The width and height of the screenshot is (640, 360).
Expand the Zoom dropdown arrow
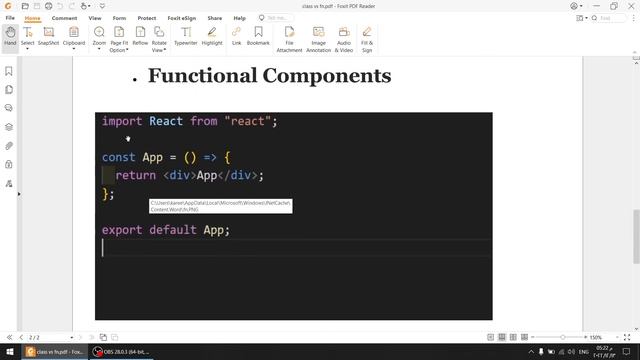click(x=99, y=49)
